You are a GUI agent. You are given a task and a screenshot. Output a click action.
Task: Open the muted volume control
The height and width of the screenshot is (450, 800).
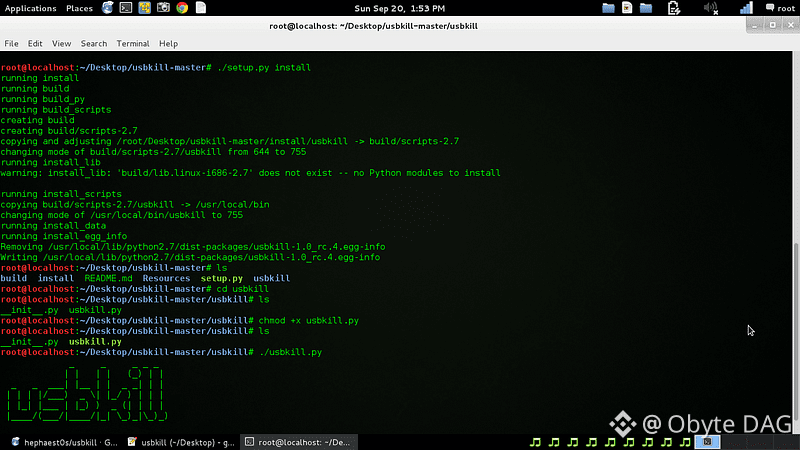(x=711, y=8)
